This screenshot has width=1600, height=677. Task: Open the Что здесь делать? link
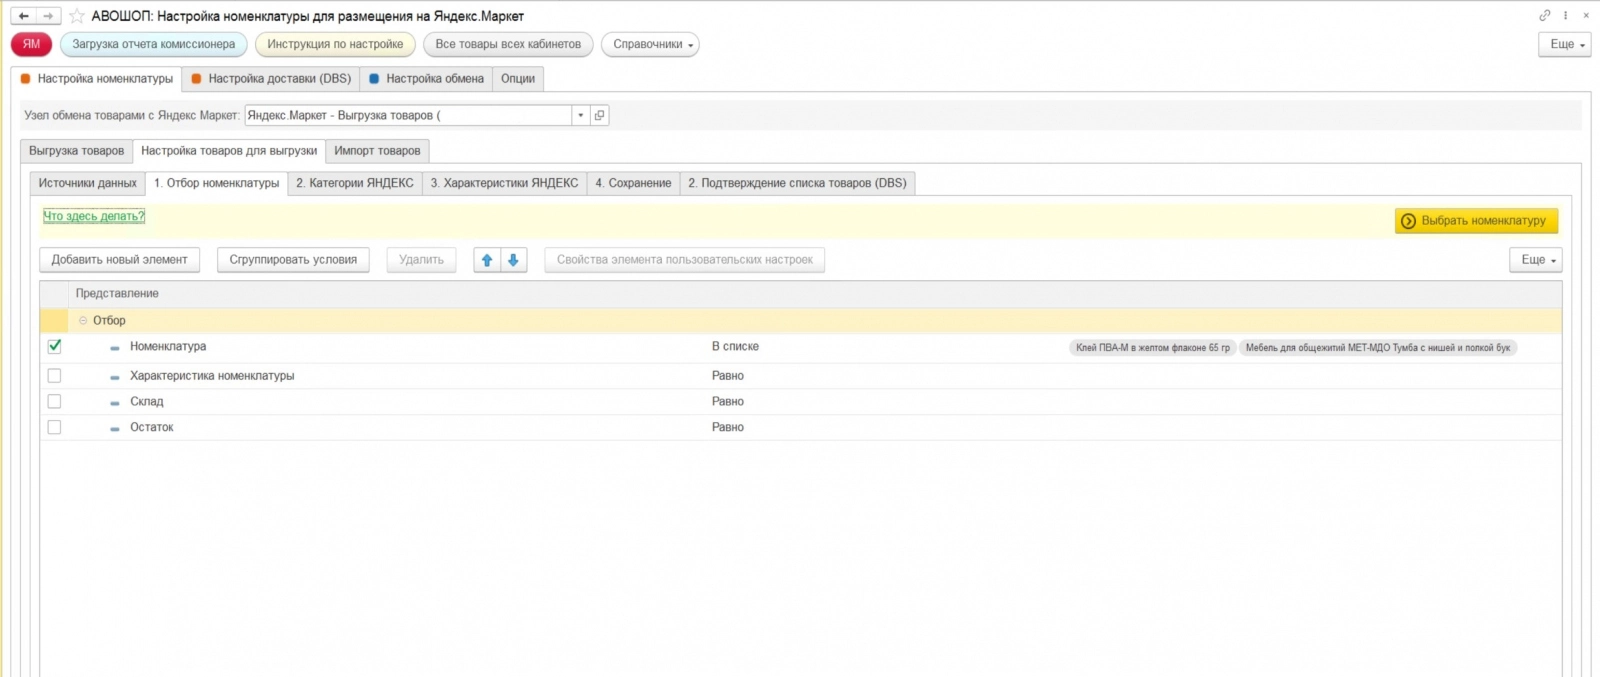94,216
